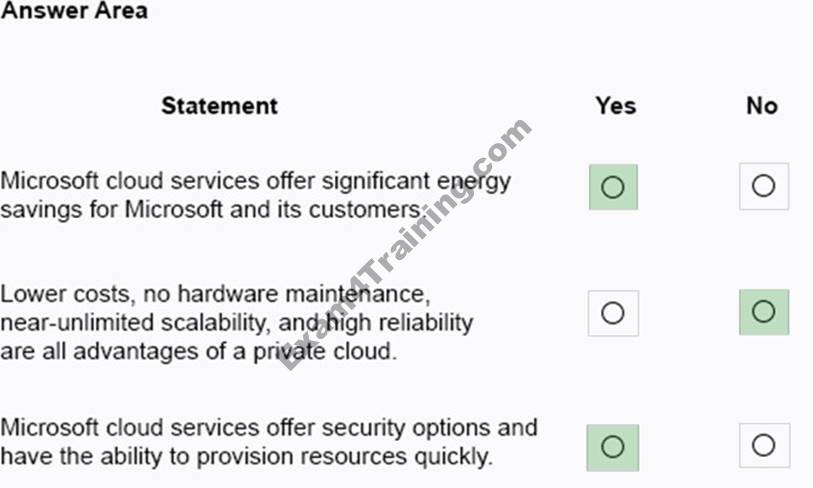Mark No for security options statement
The width and height of the screenshot is (813, 488).
764,445
